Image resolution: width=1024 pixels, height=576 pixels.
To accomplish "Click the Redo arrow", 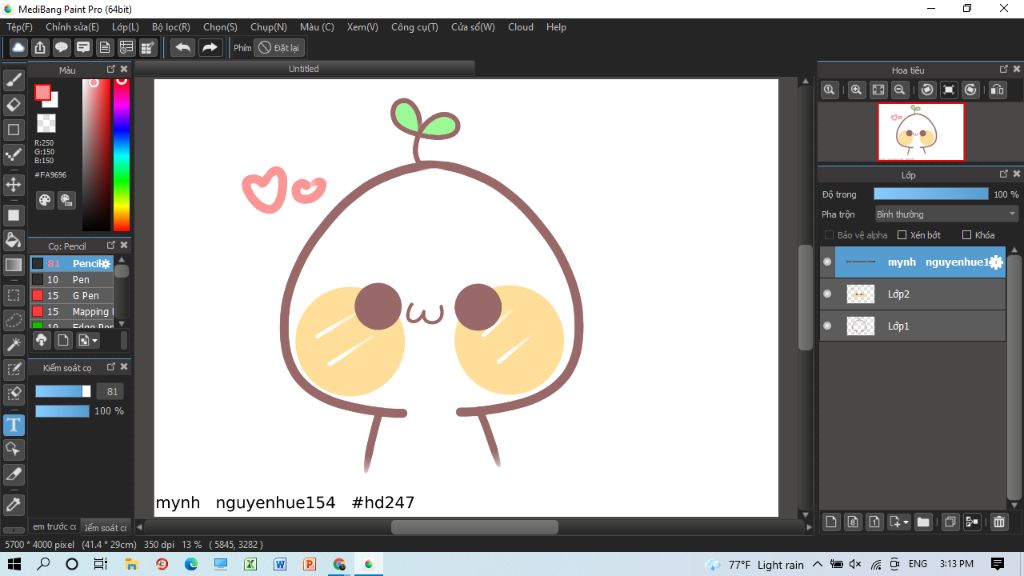I will pos(210,48).
